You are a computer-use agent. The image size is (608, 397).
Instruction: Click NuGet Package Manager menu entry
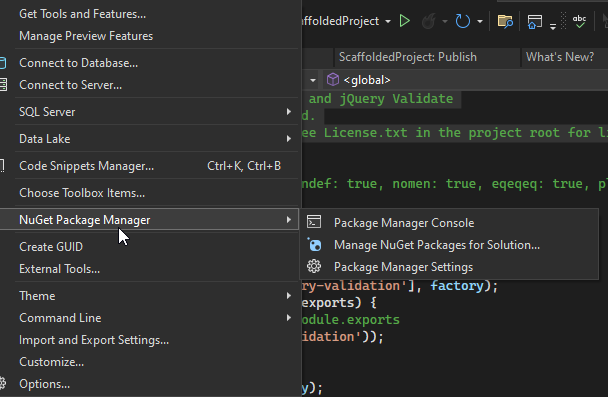click(x=149, y=220)
